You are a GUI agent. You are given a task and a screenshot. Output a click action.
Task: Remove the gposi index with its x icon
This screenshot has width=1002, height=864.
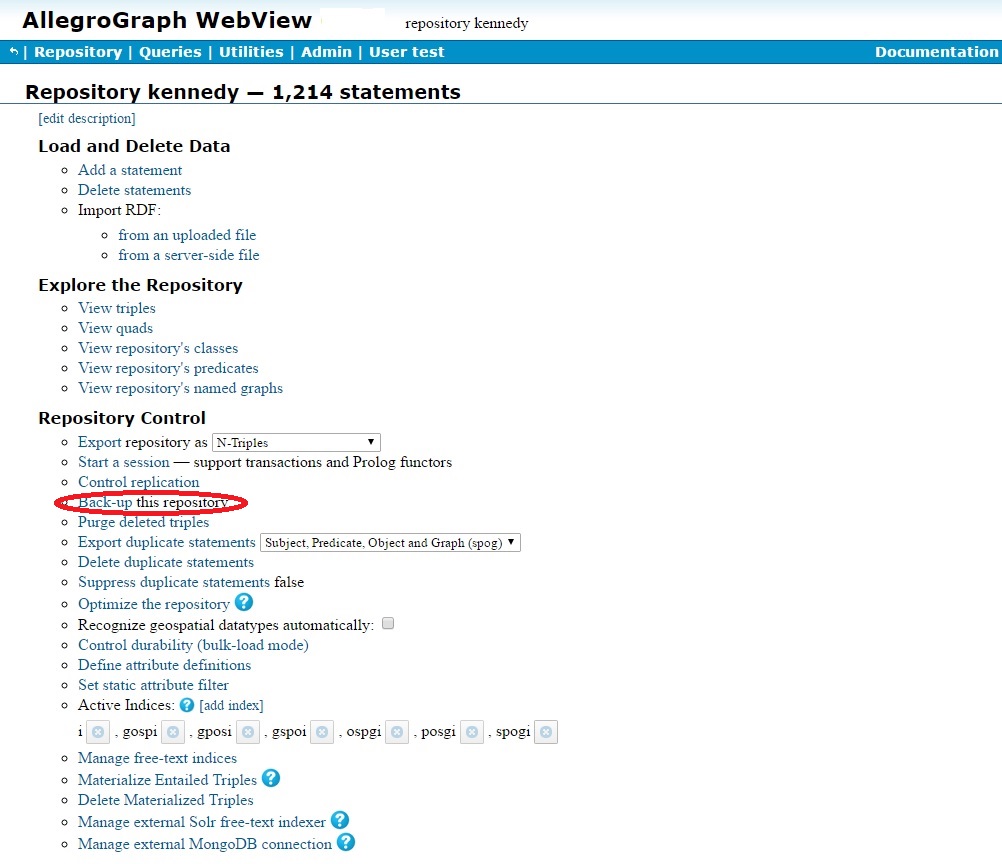pyautogui.click(x=248, y=732)
